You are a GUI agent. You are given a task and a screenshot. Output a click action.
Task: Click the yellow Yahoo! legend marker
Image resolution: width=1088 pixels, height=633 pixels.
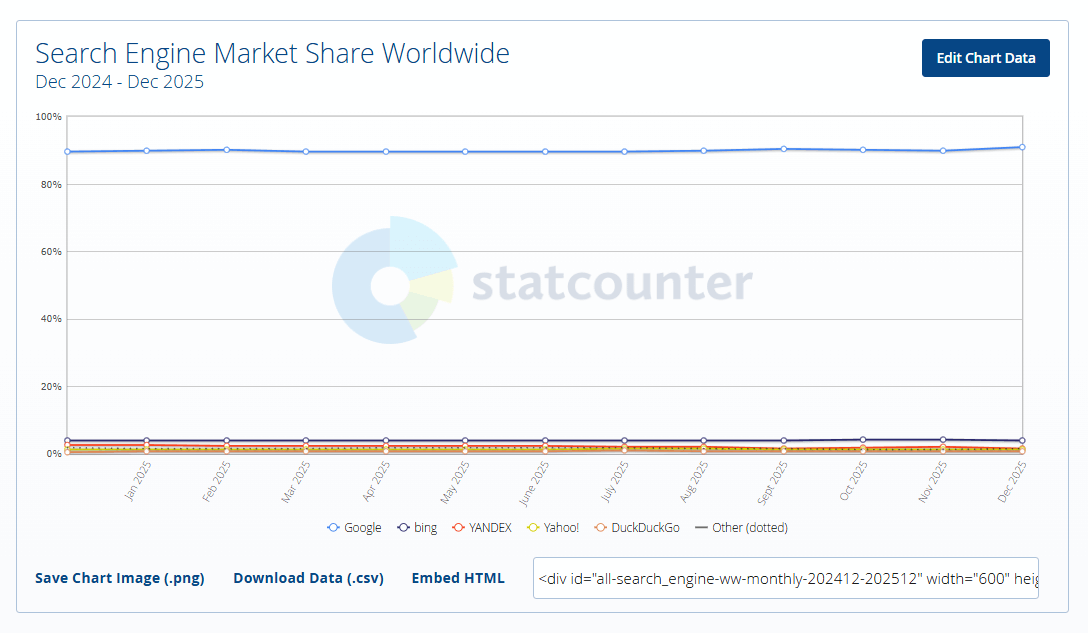[x=533, y=528]
